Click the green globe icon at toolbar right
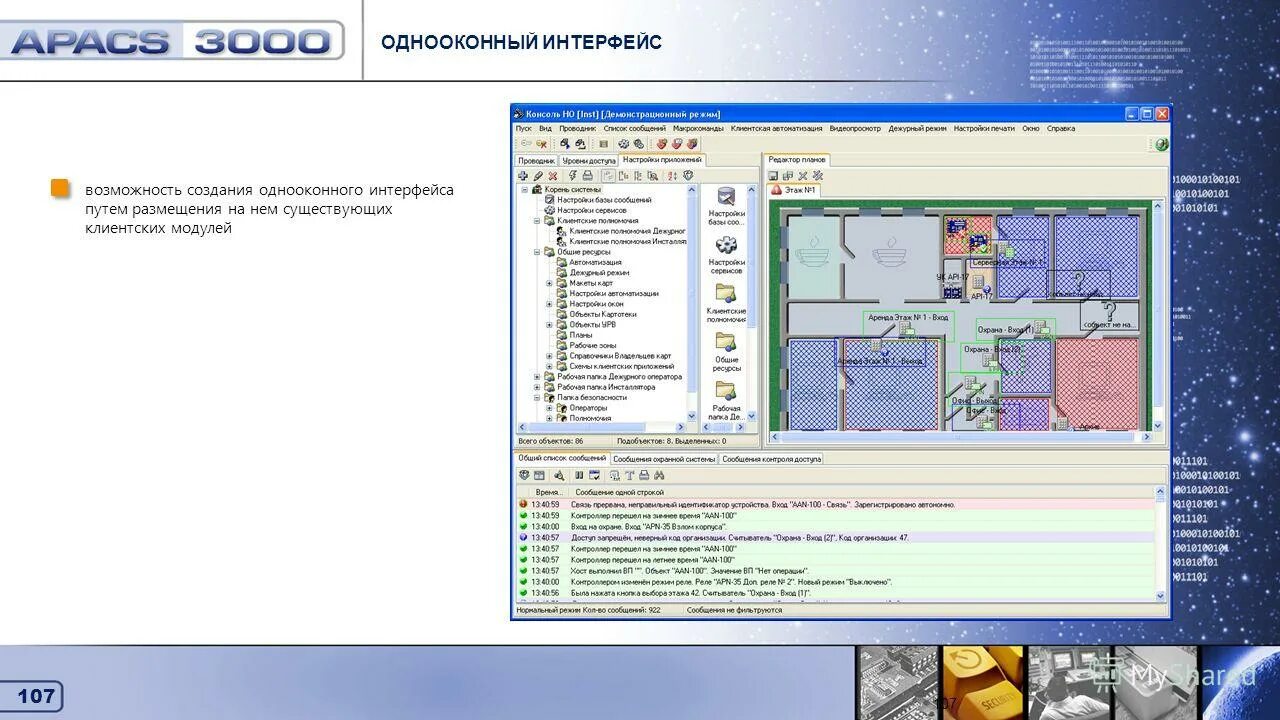This screenshot has width=1280, height=720. 1161,144
